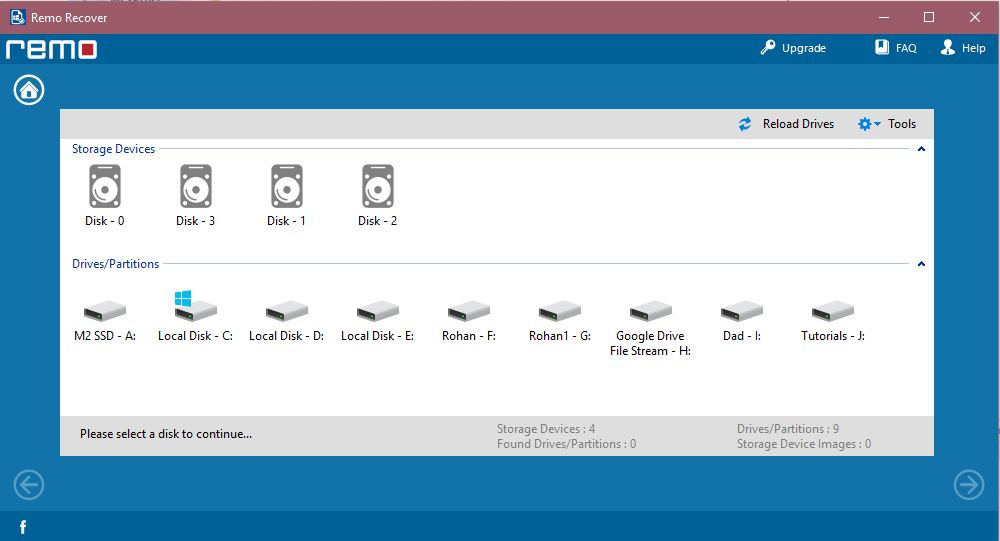The height and width of the screenshot is (541, 1000).
Task: Choose the Local Disk - D: partition
Action: click(x=286, y=312)
